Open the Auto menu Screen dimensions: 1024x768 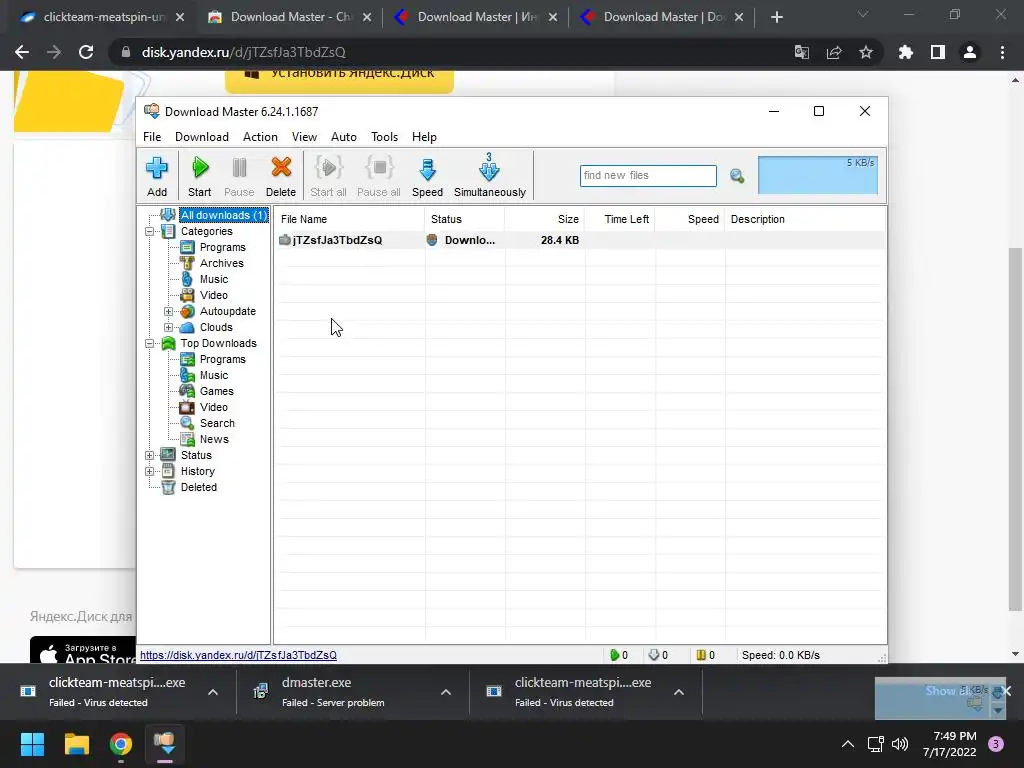[344, 136]
